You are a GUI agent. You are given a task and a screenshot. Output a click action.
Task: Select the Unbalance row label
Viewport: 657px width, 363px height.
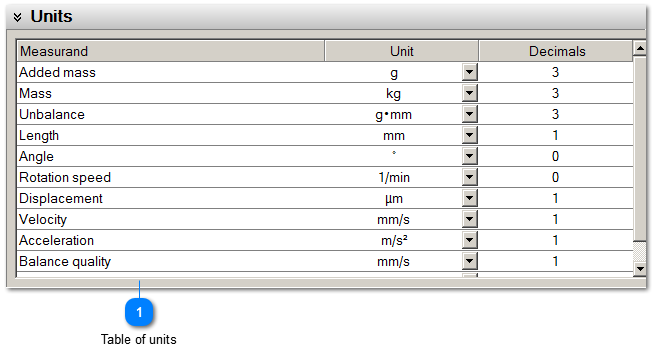click(52, 114)
